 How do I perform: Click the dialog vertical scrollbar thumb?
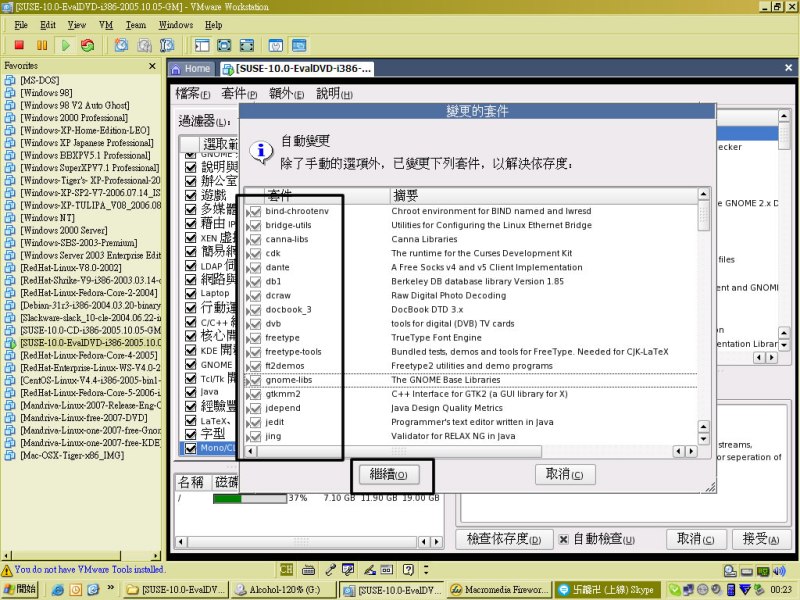704,215
